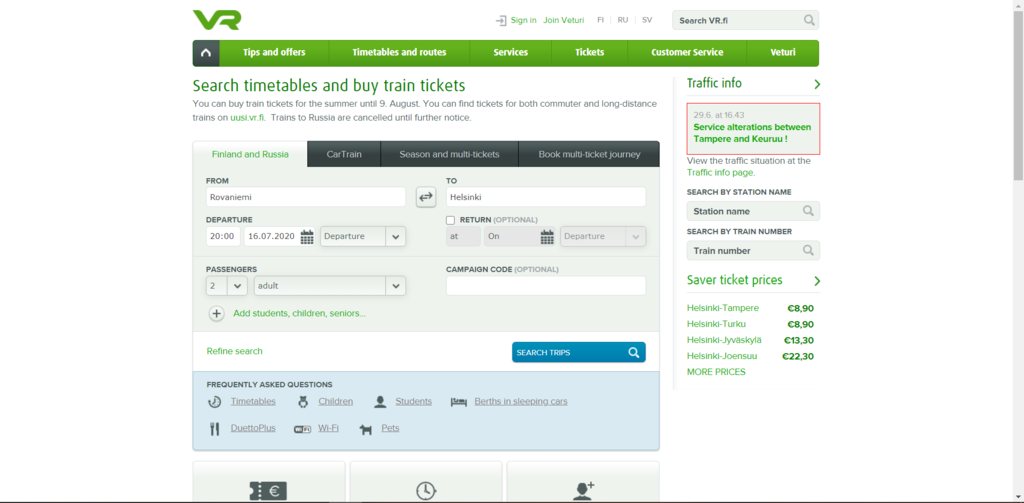Click the Helsinki-Joensuu saver price link
Viewport: 1024px width, 503px height.
724,356
